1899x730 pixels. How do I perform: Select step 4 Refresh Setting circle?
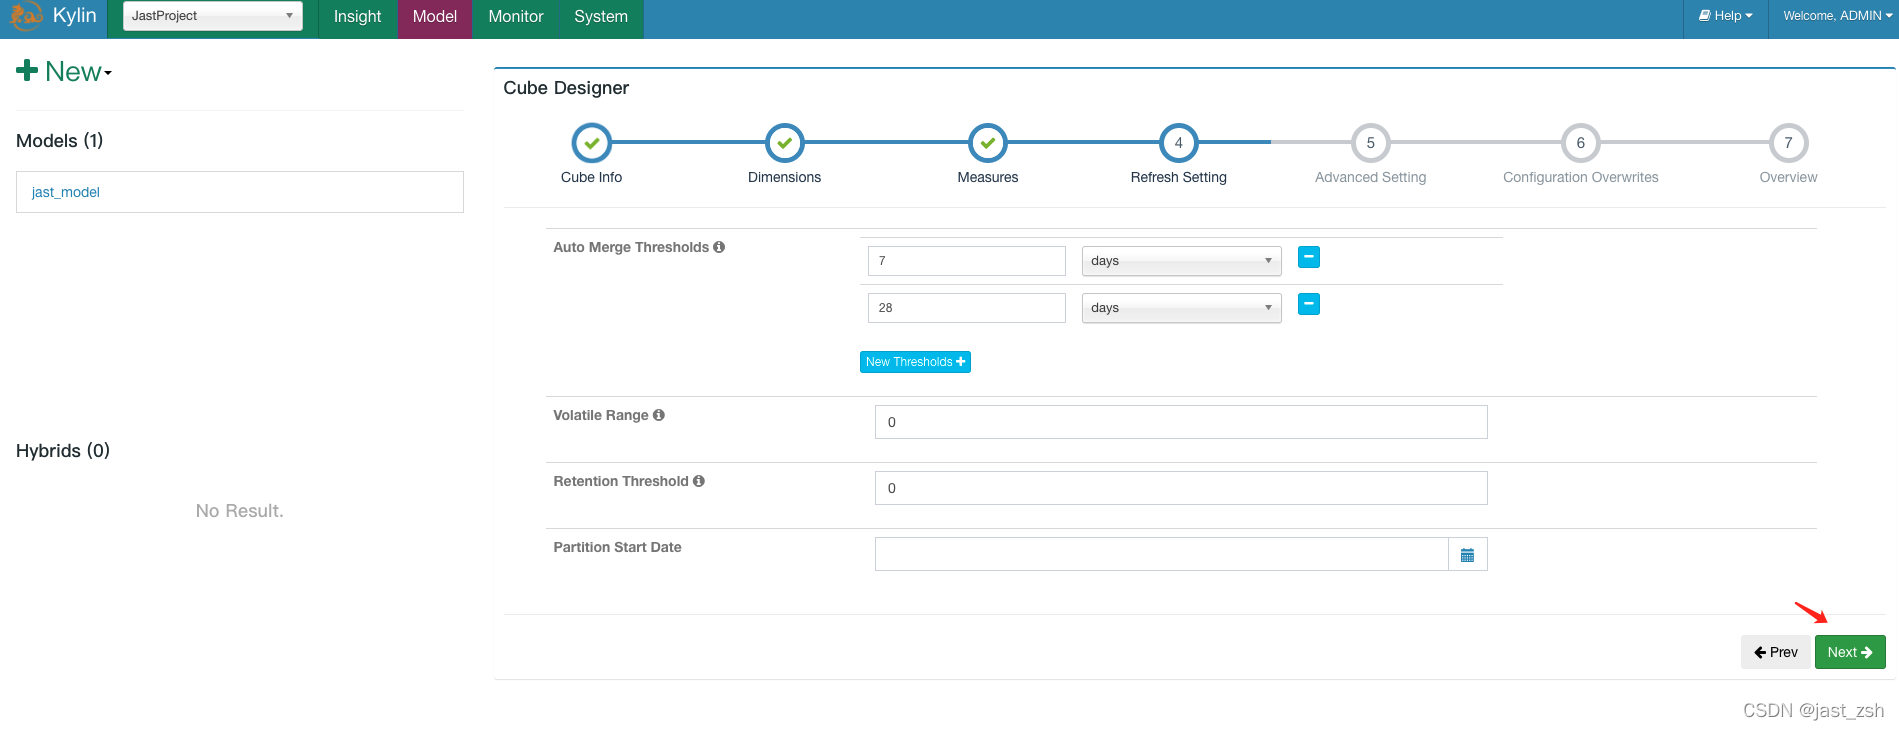tap(1179, 143)
